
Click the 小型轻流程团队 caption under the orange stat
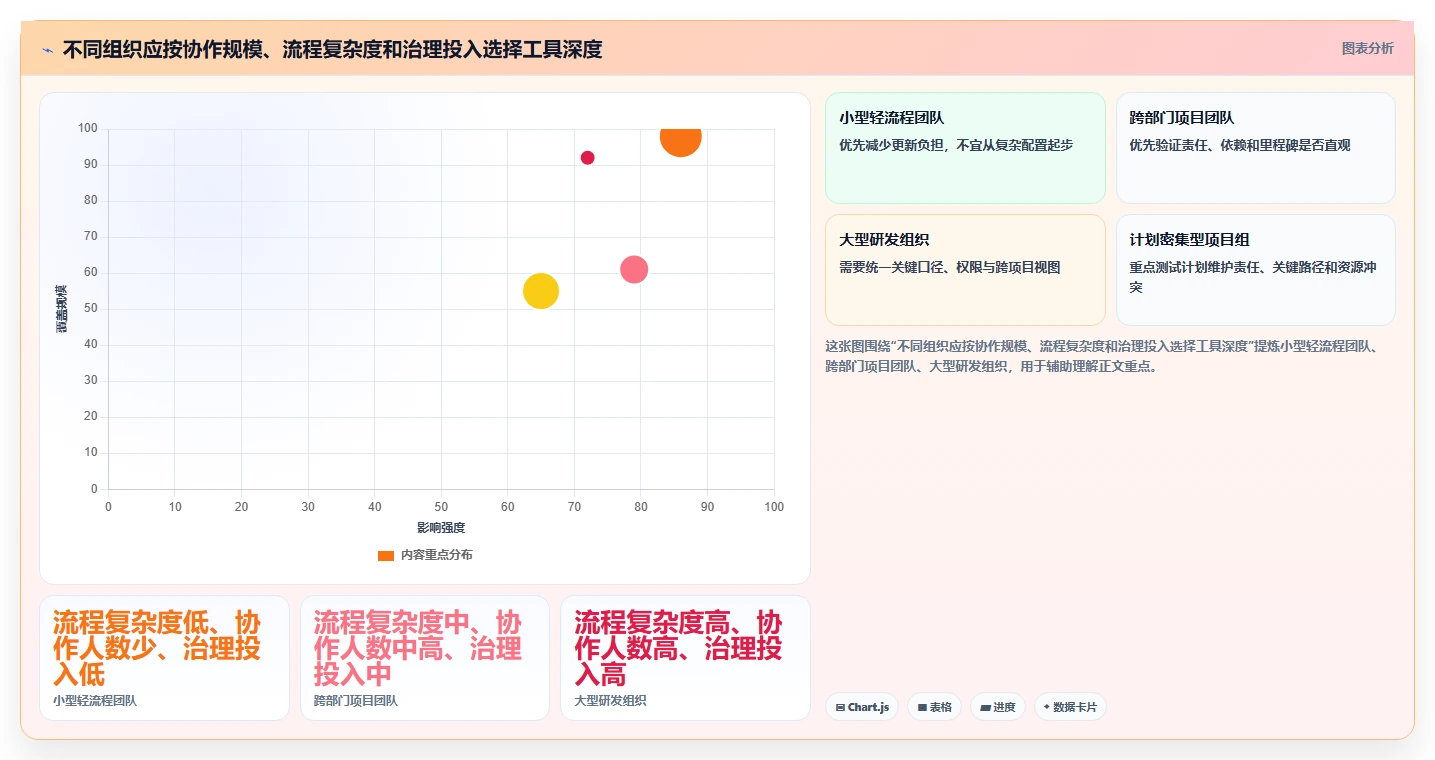click(95, 701)
